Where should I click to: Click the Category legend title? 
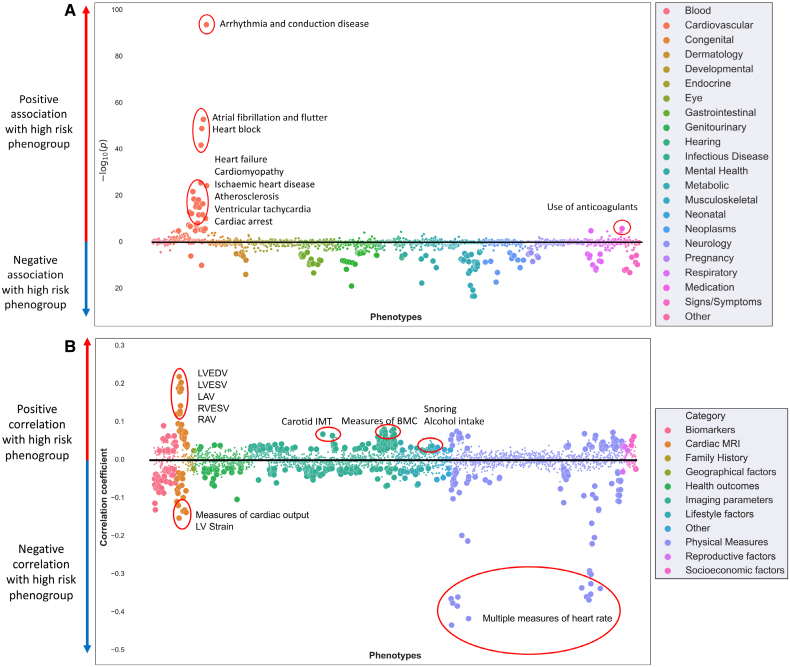click(x=705, y=416)
